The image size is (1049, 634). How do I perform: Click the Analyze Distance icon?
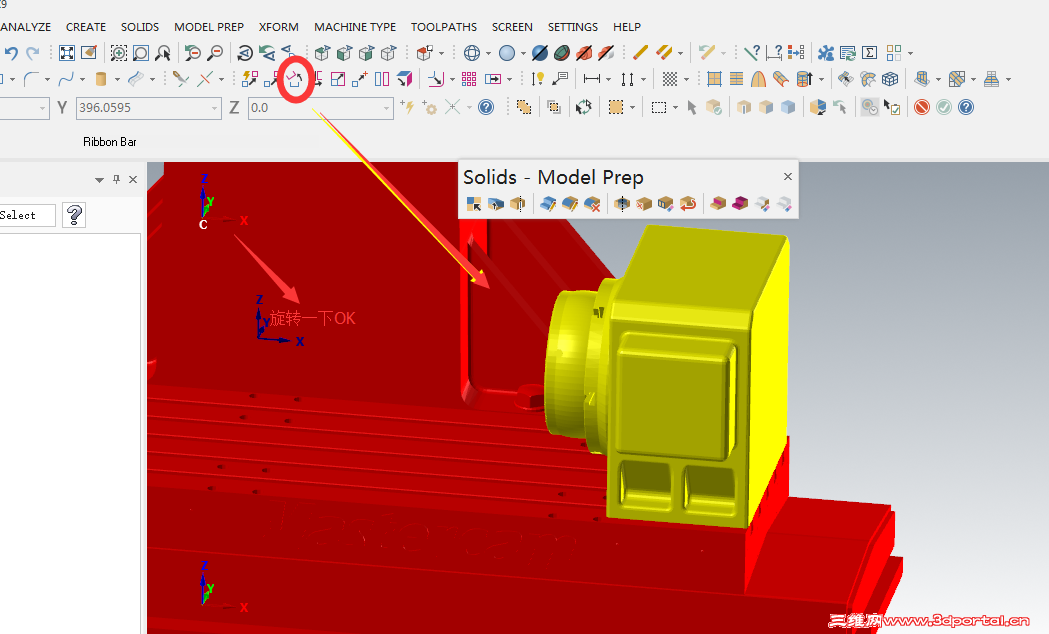774,53
